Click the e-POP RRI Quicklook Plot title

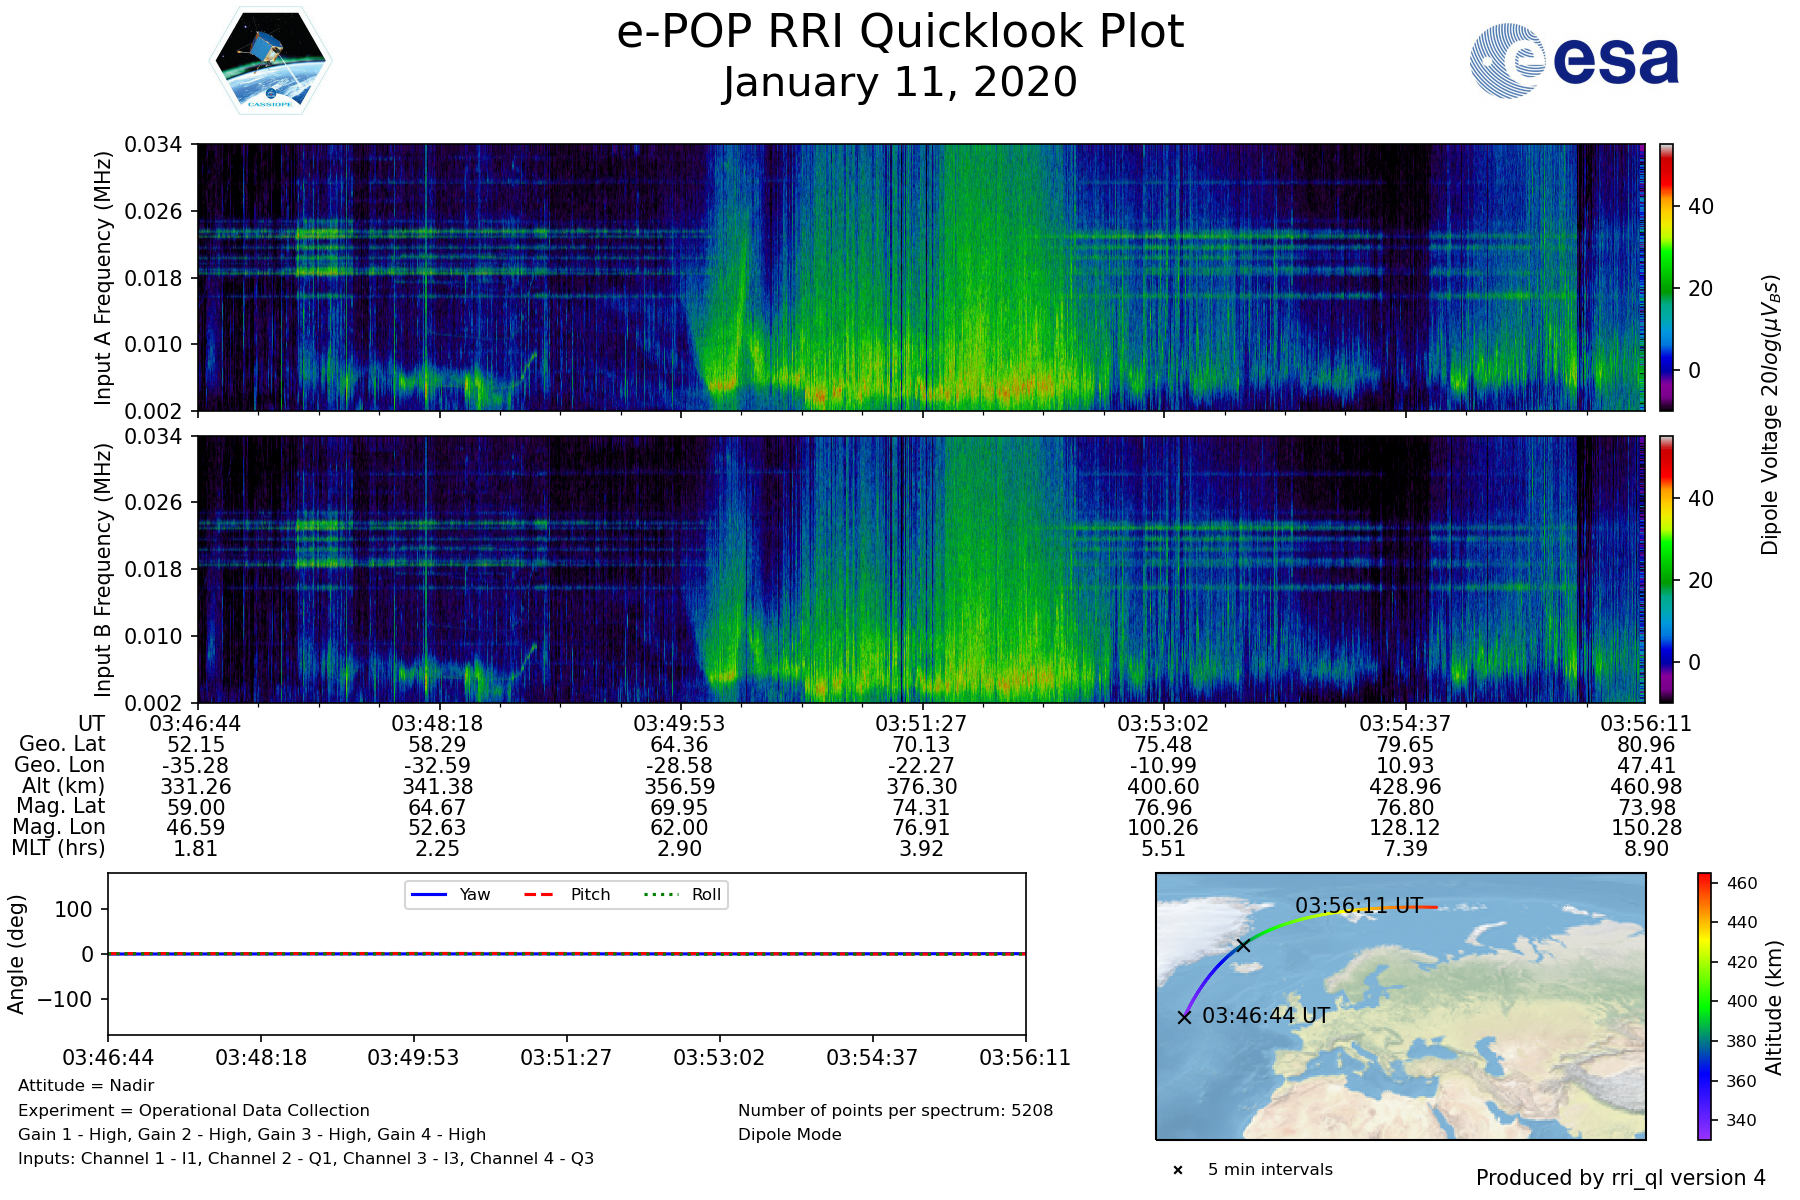[x=900, y=32]
